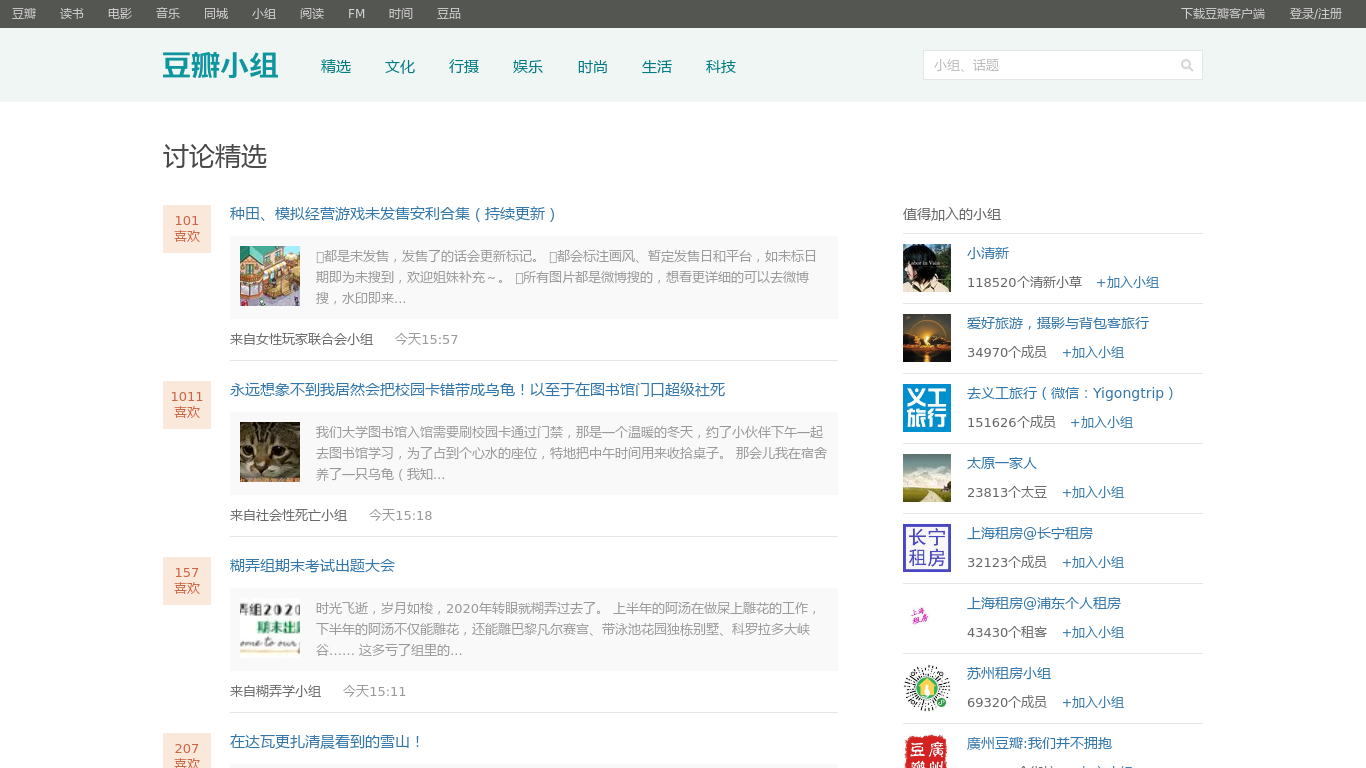Switch to 文化 category tab
This screenshot has height=768, width=1366.
coord(400,66)
